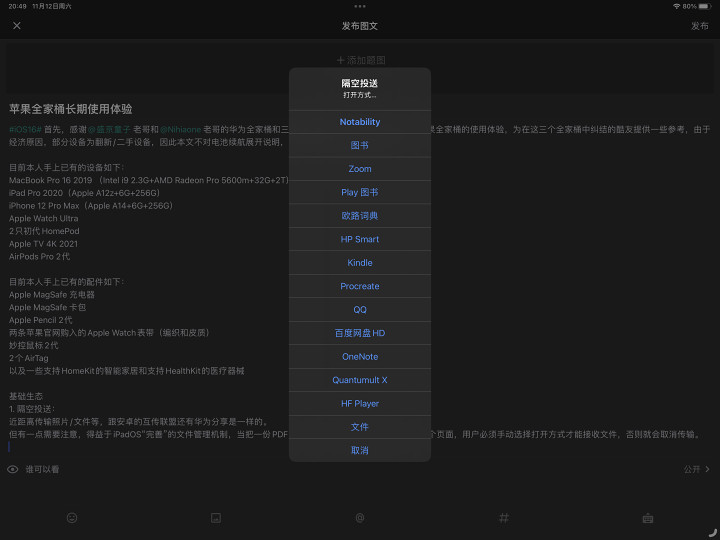Tap the keyboard icon in bottom toolbar

[x=647, y=518]
